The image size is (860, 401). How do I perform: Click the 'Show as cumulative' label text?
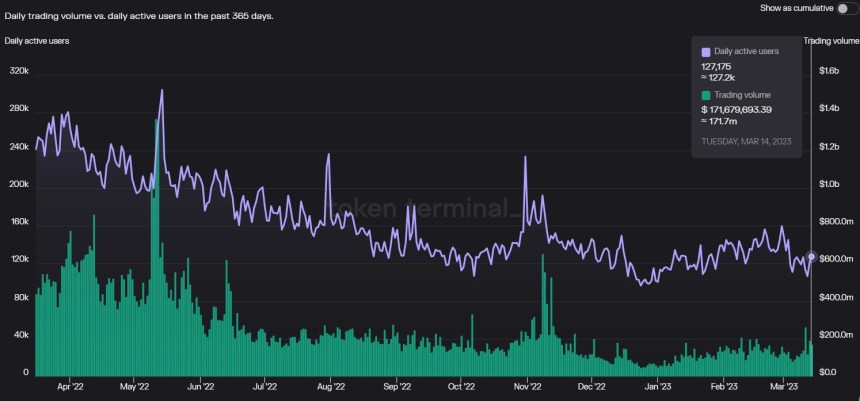point(796,8)
